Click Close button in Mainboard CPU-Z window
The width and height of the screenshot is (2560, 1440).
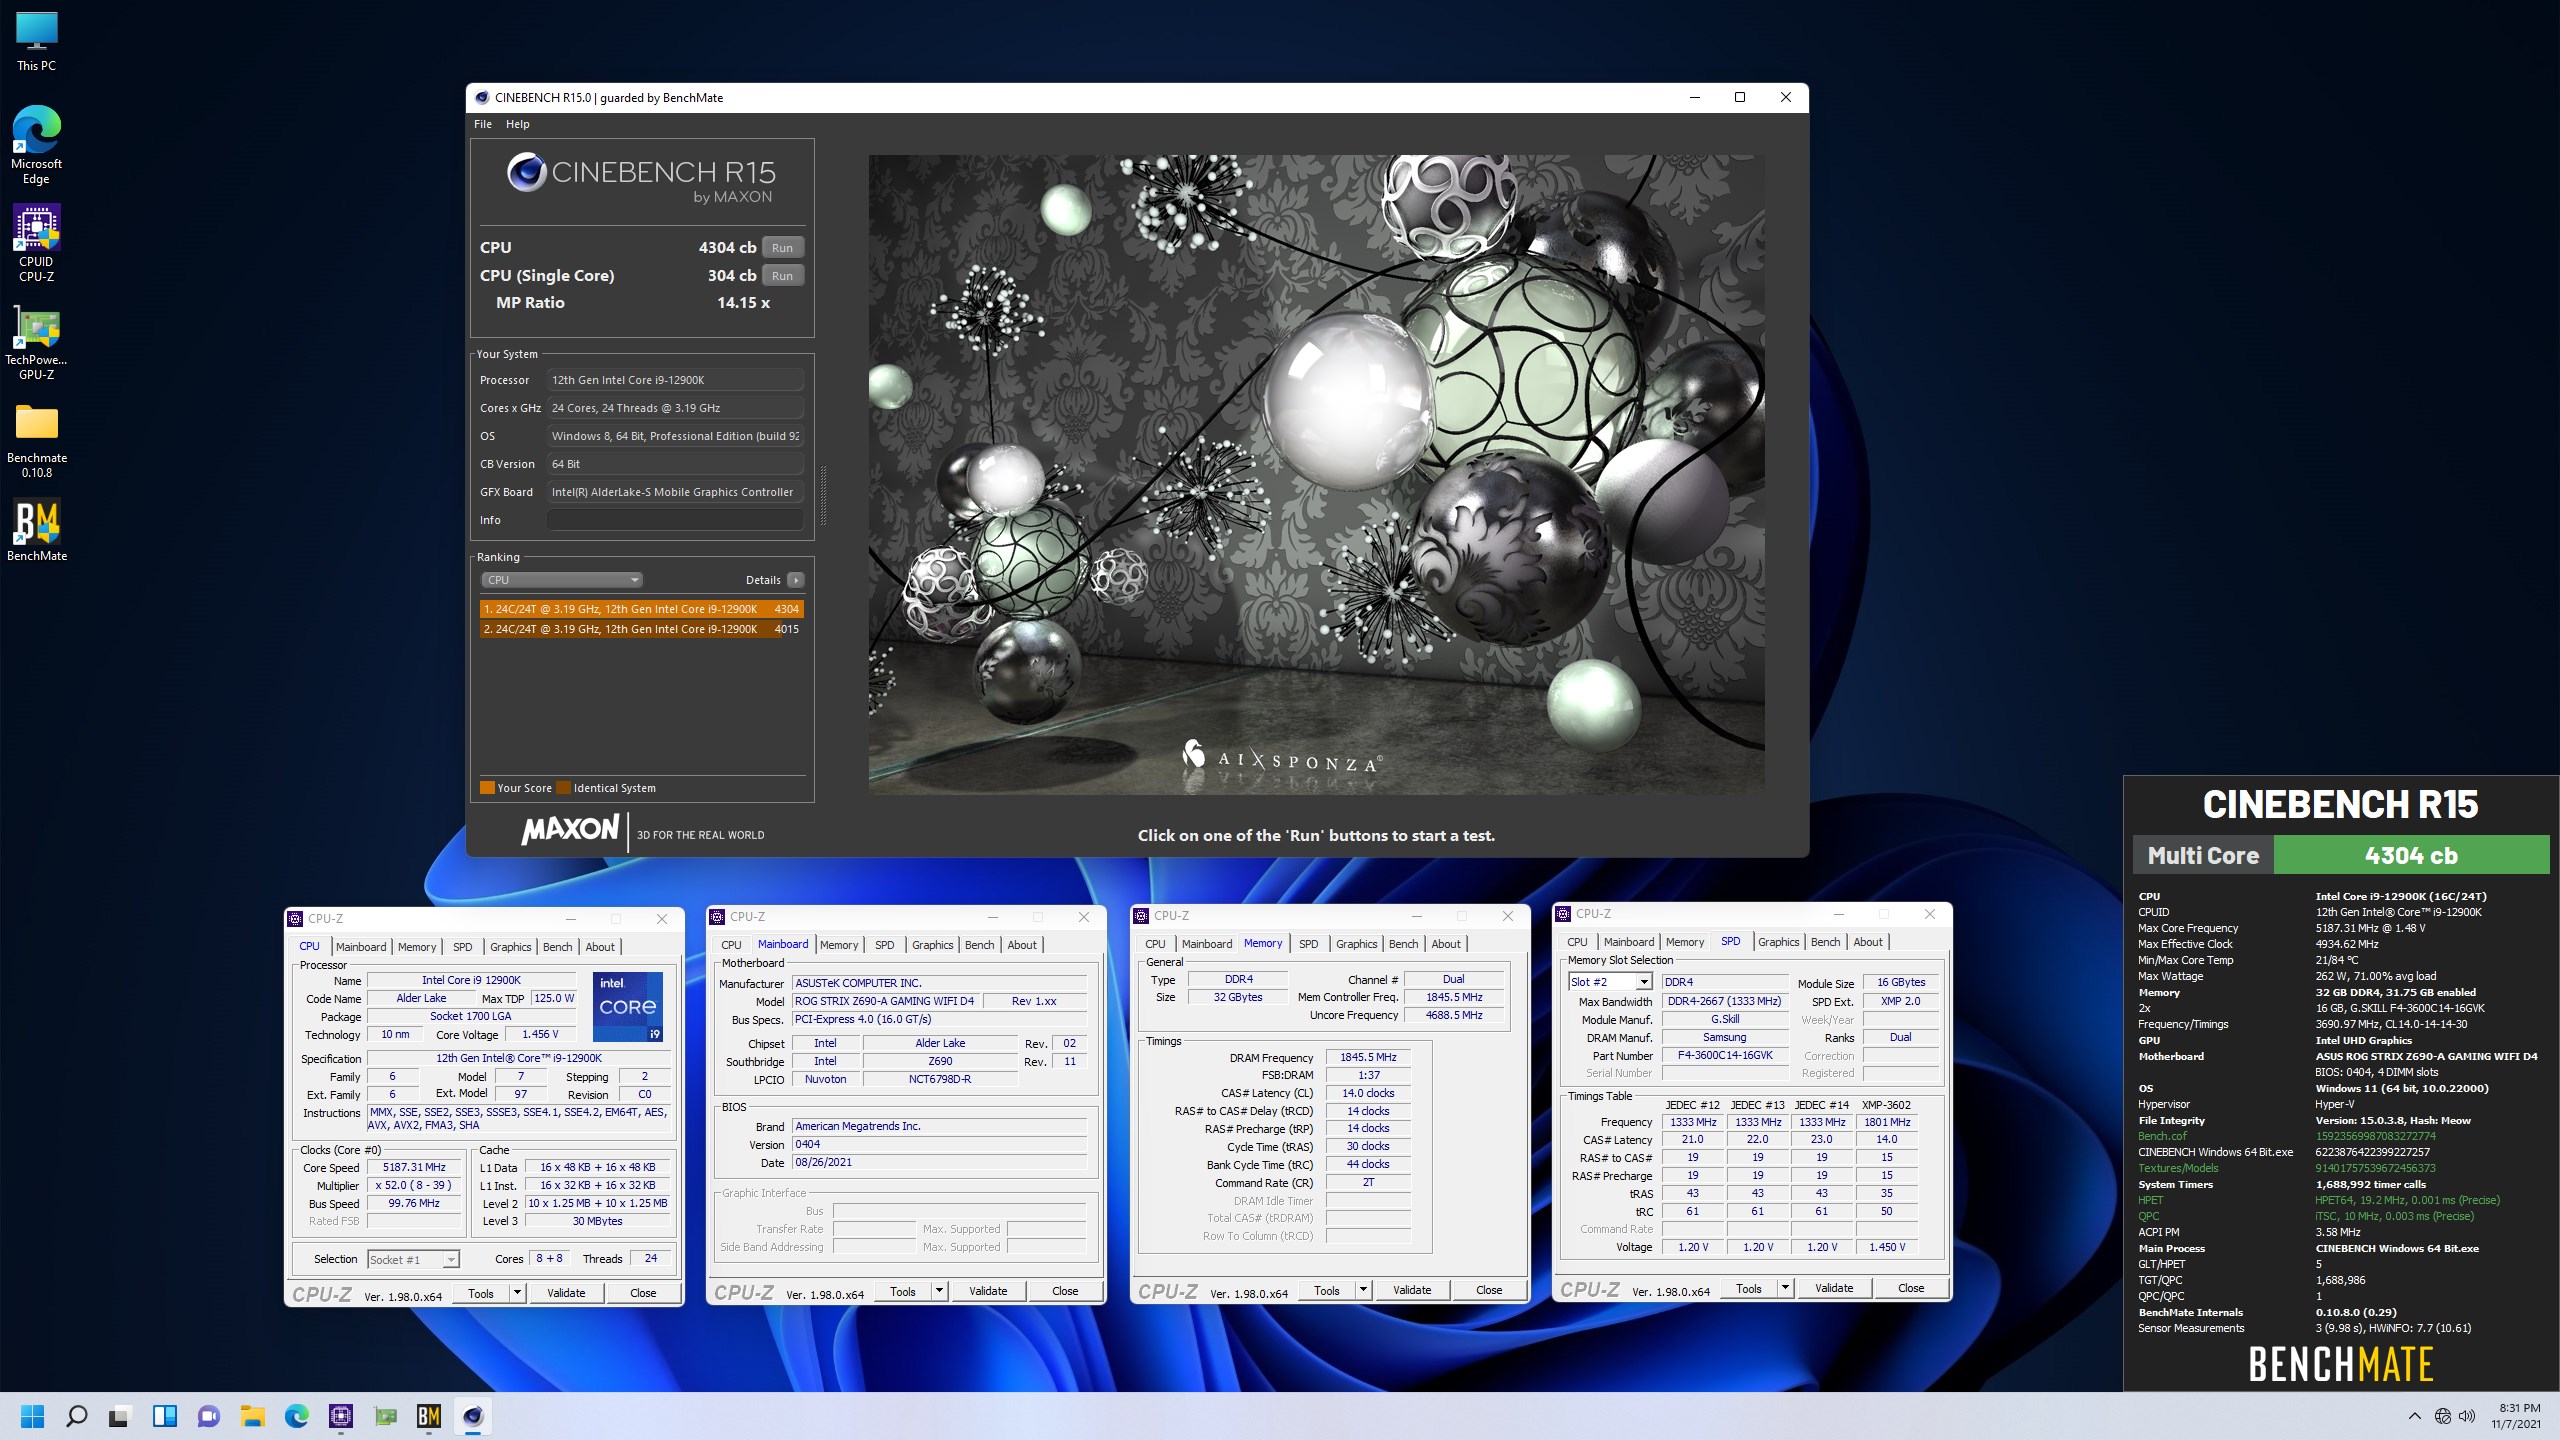(1065, 1291)
